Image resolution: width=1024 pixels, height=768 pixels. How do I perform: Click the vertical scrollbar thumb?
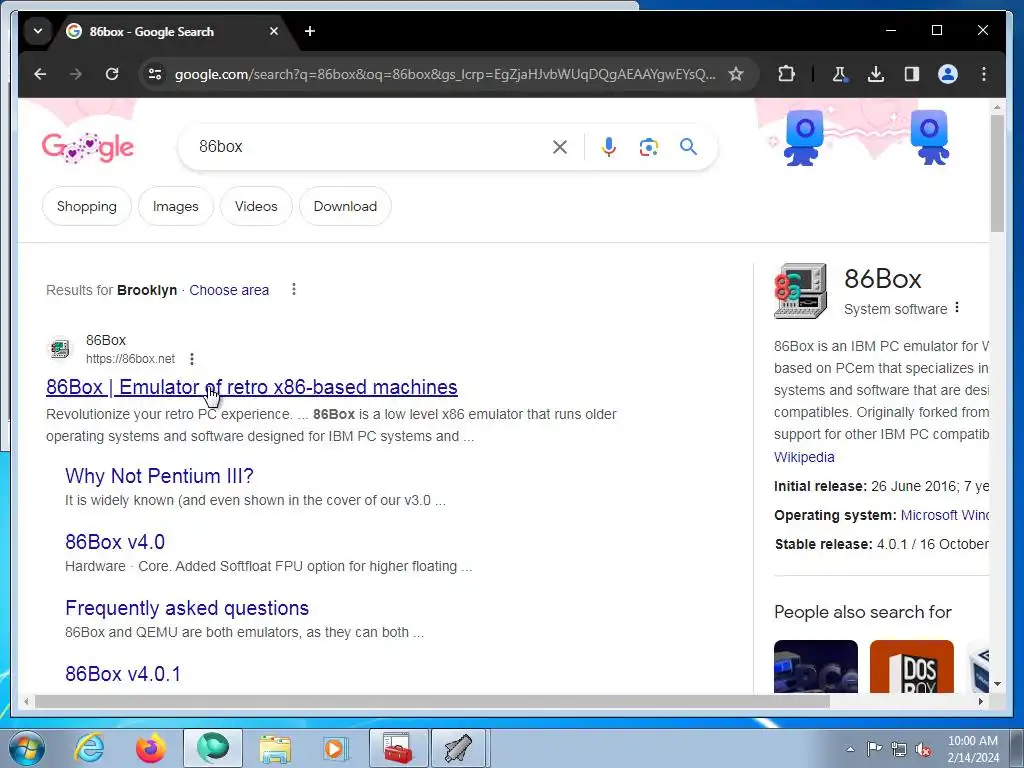[x=997, y=173]
